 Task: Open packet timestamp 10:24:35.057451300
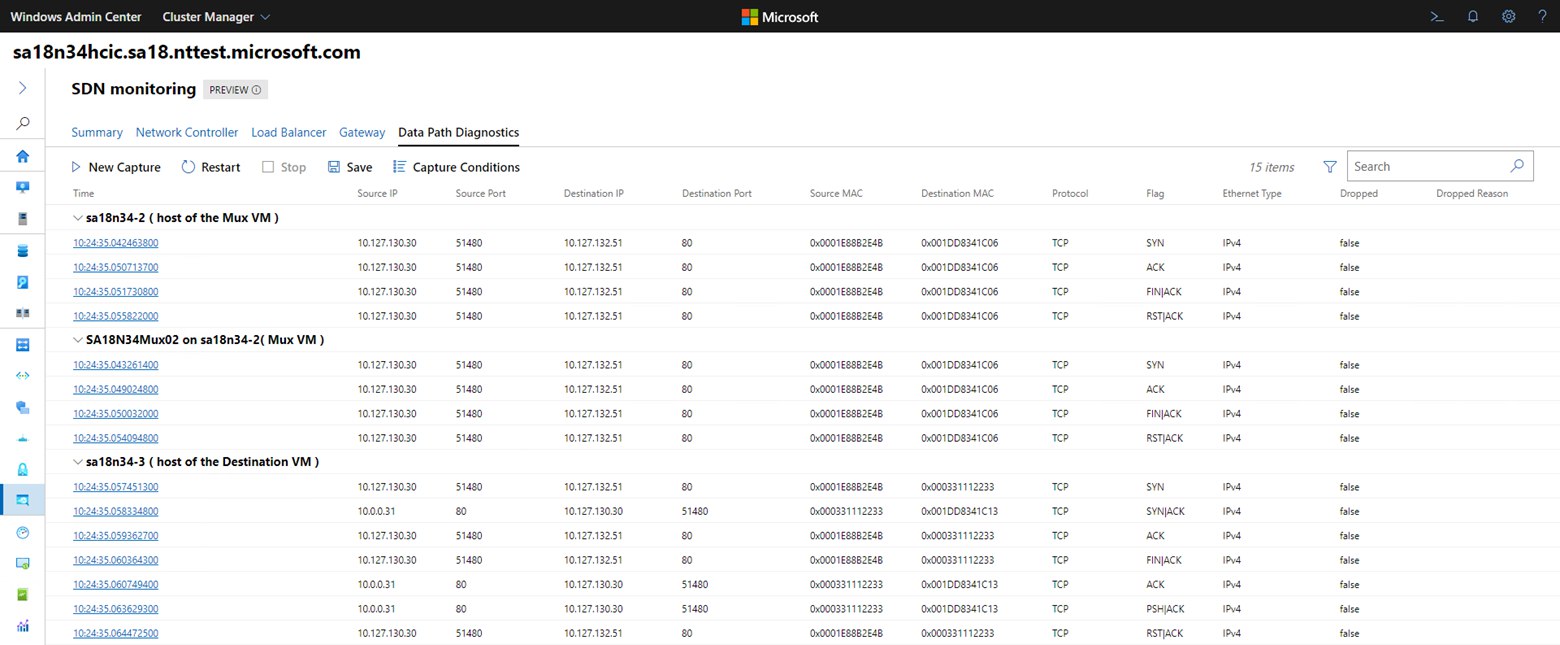(x=116, y=487)
